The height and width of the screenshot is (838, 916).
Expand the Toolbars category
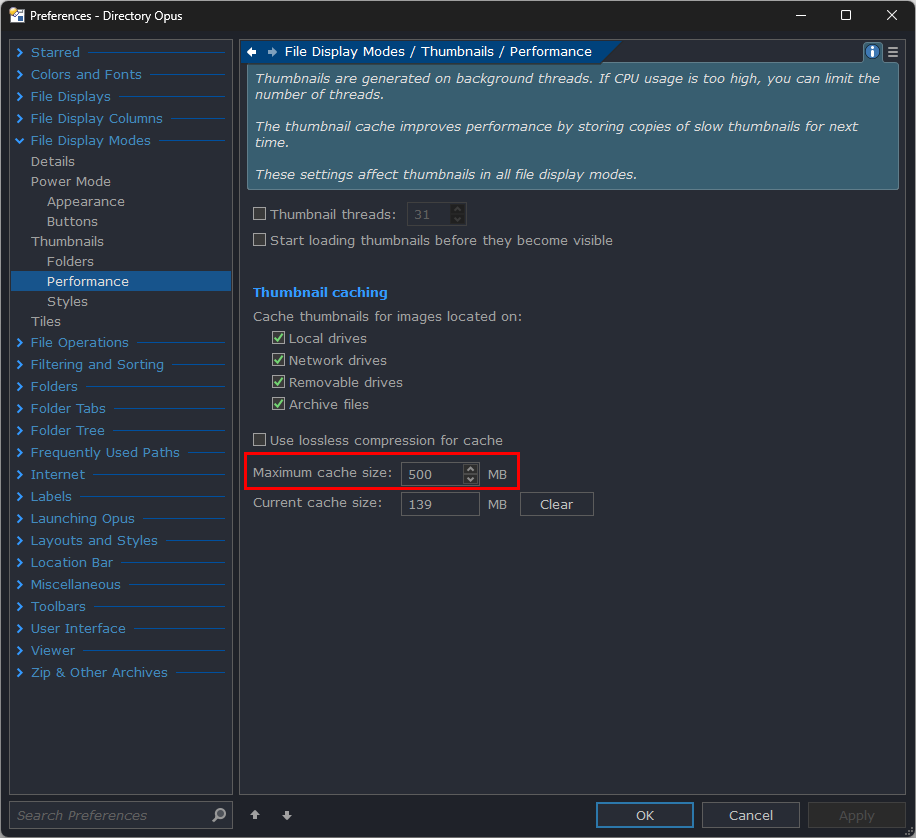20,607
